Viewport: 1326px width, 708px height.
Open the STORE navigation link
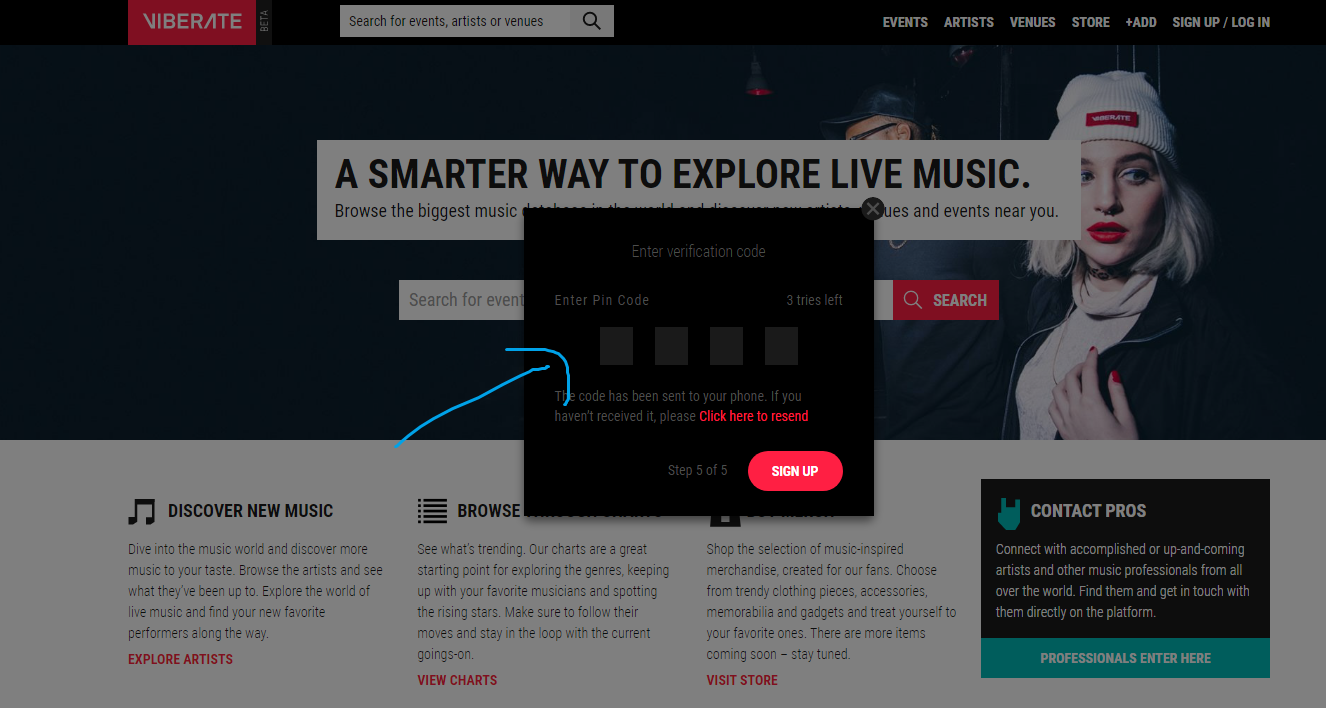(x=1091, y=22)
